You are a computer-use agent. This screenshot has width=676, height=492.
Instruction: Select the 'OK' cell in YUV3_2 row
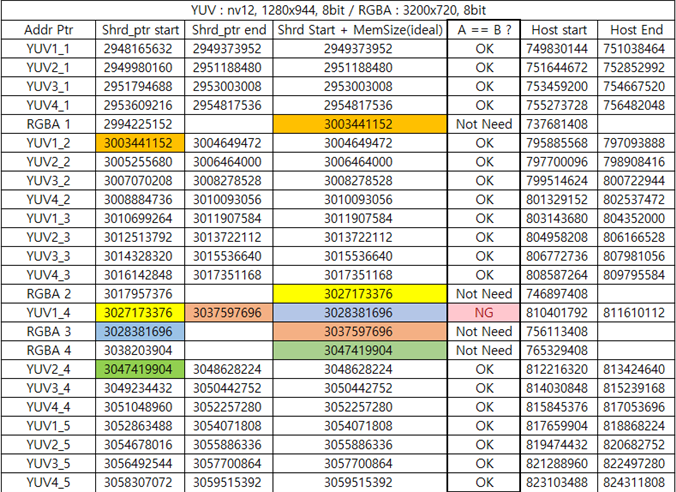click(484, 181)
